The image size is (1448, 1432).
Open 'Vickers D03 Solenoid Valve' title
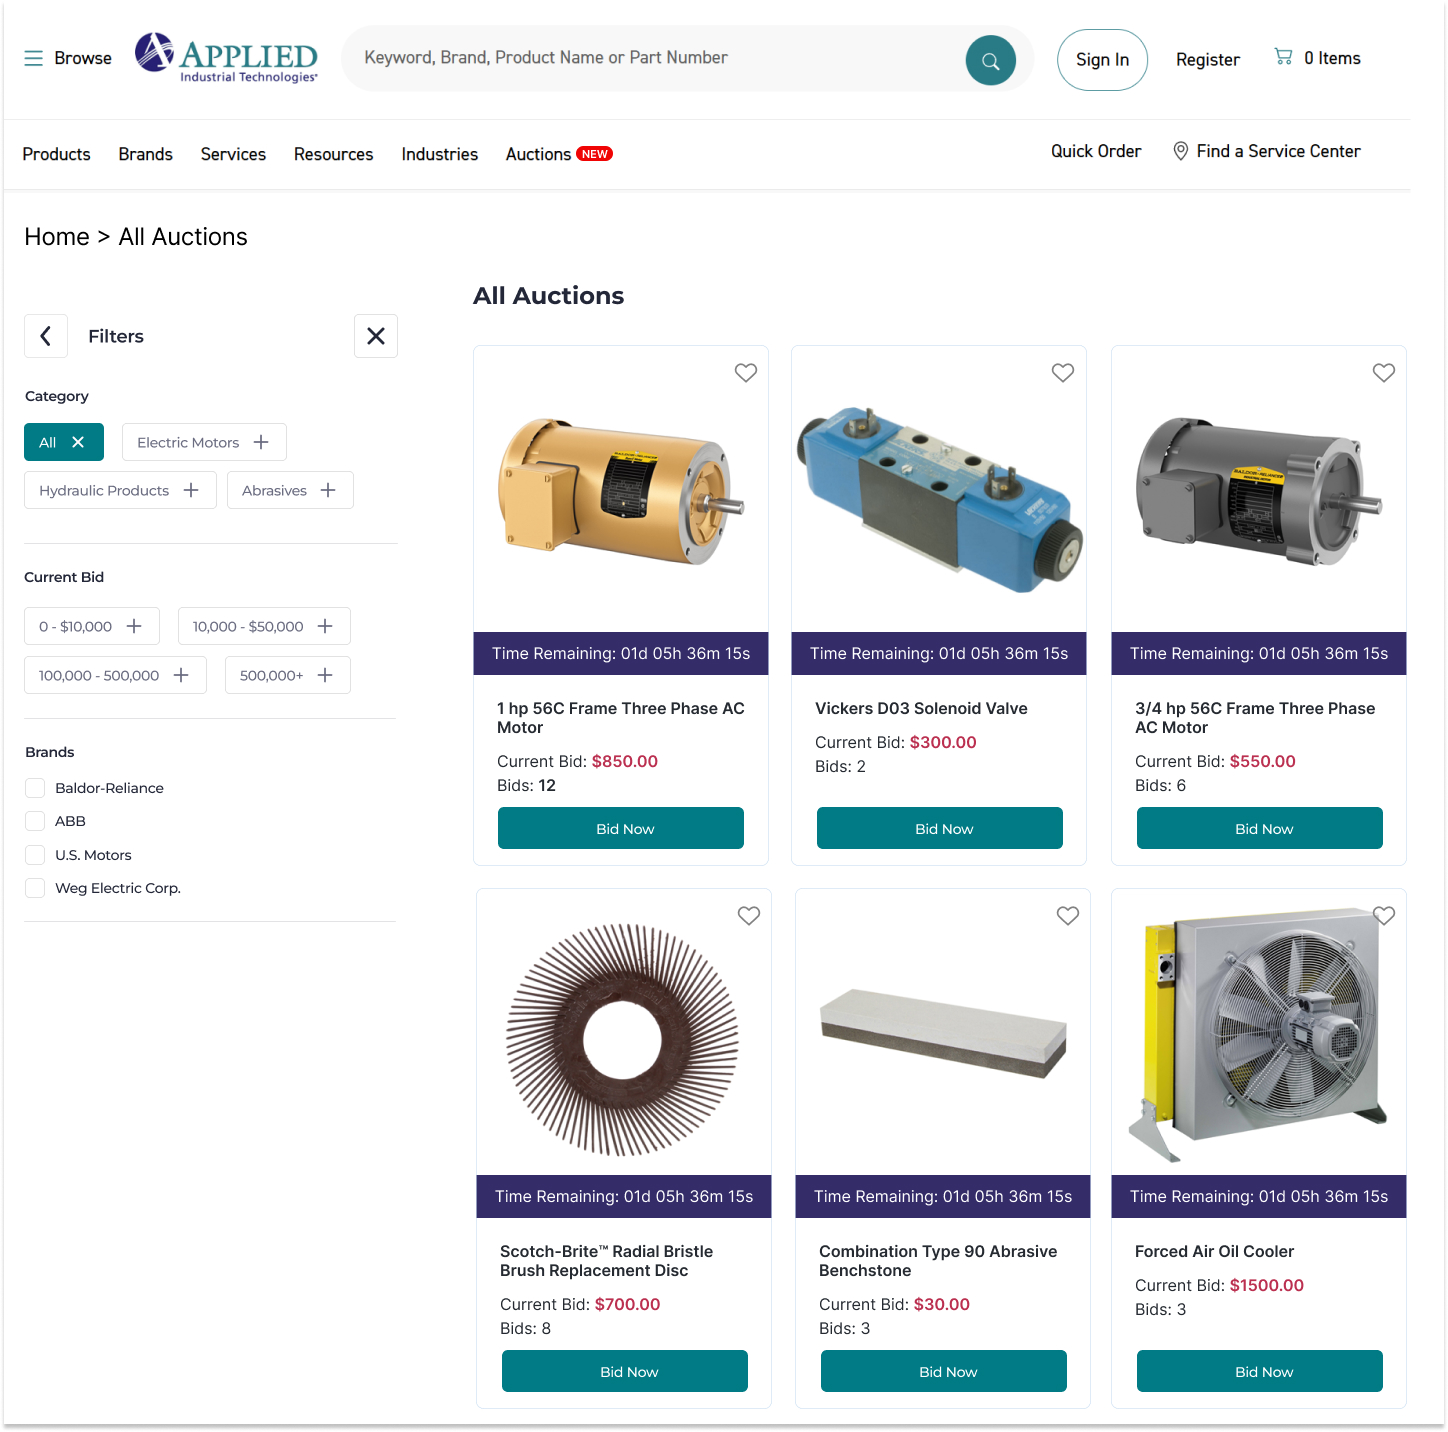(x=921, y=708)
